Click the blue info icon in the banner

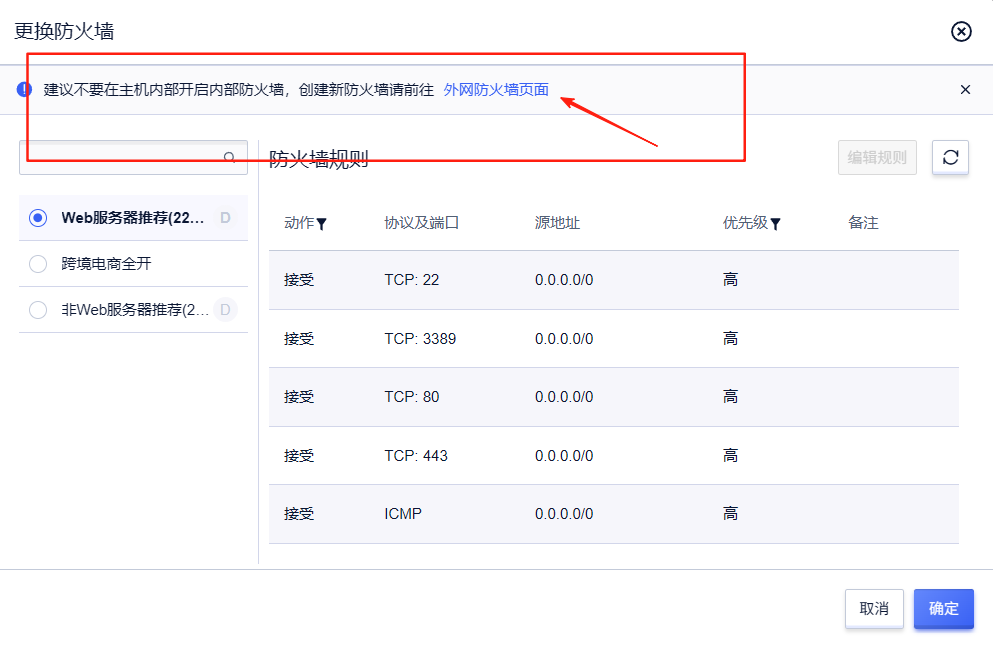tap(22, 89)
